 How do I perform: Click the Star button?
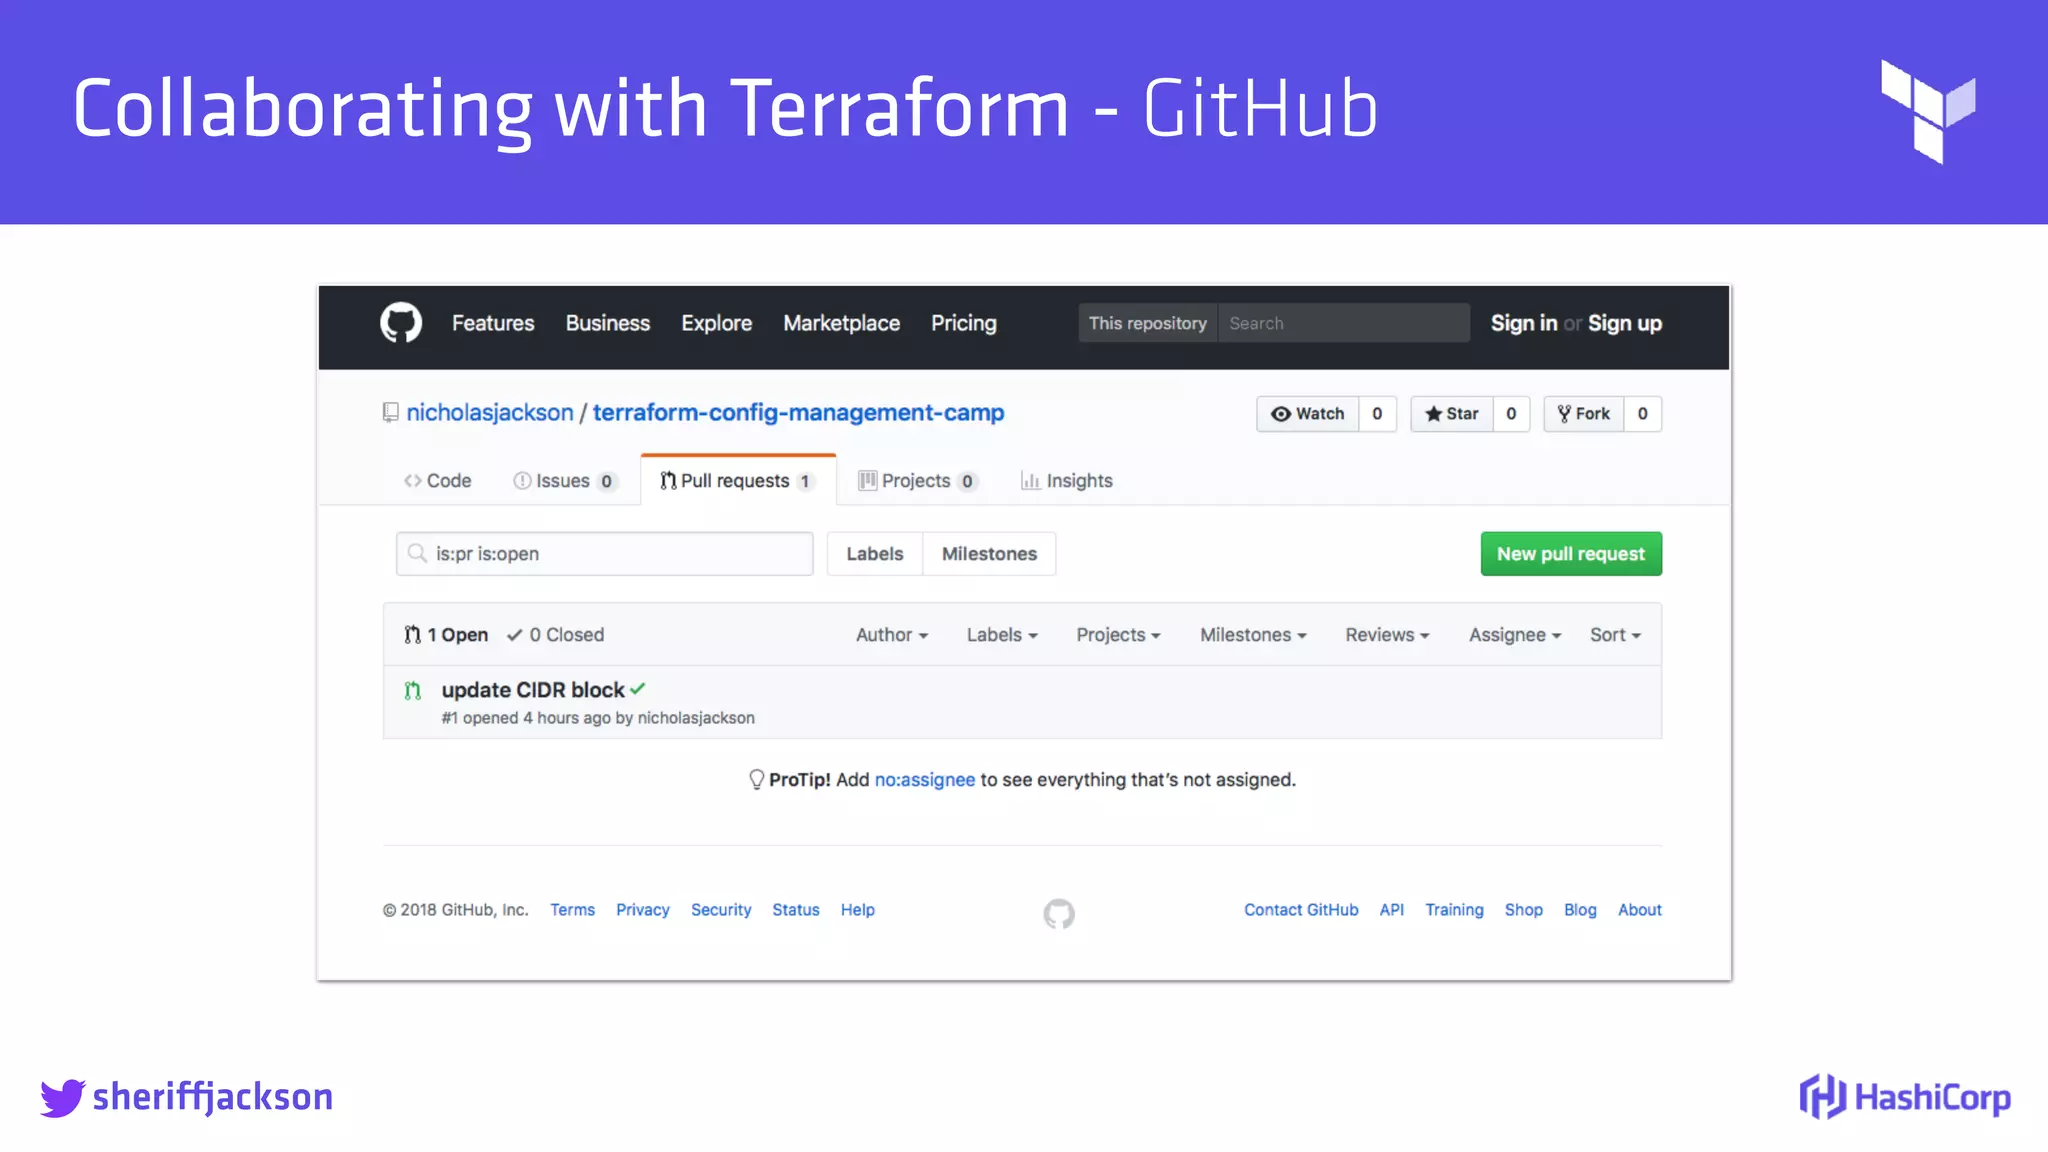pyautogui.click(x=1452, y=414)
